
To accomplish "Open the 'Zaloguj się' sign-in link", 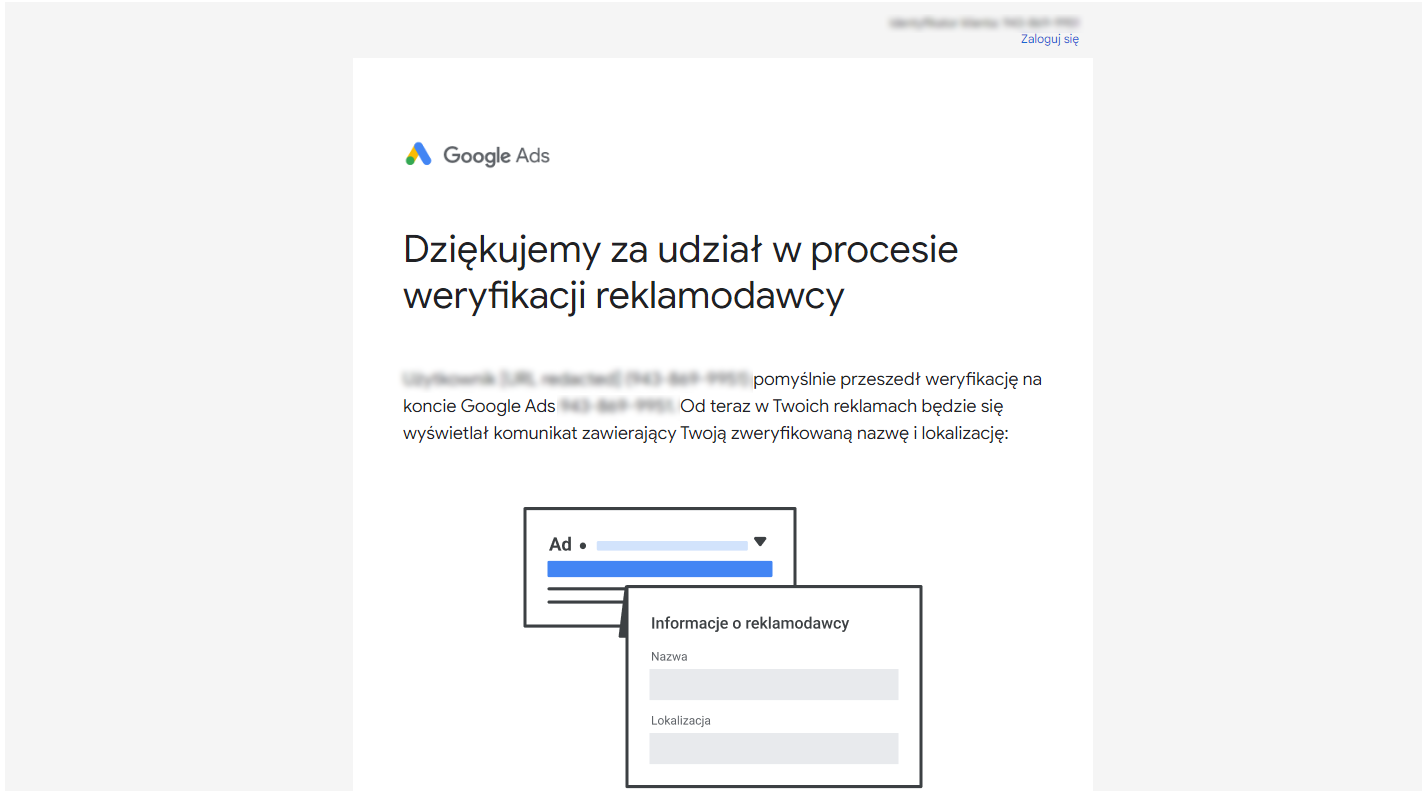I will tap(1049, 39).
